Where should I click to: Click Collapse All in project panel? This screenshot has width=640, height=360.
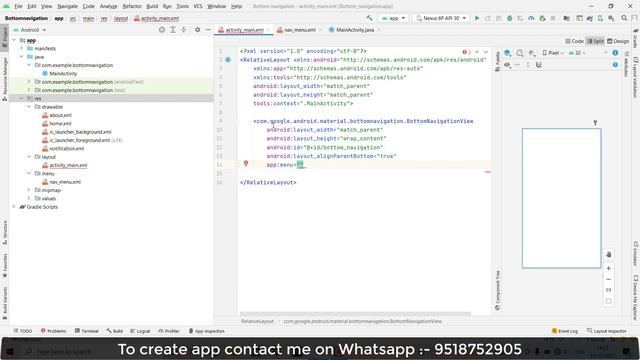(x=184, y=30)
